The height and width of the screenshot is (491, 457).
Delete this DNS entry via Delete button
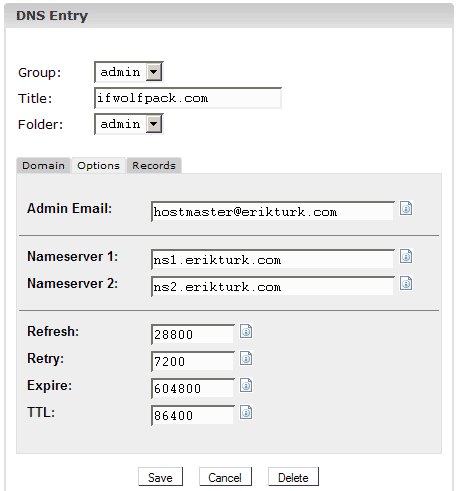(293, 477)
